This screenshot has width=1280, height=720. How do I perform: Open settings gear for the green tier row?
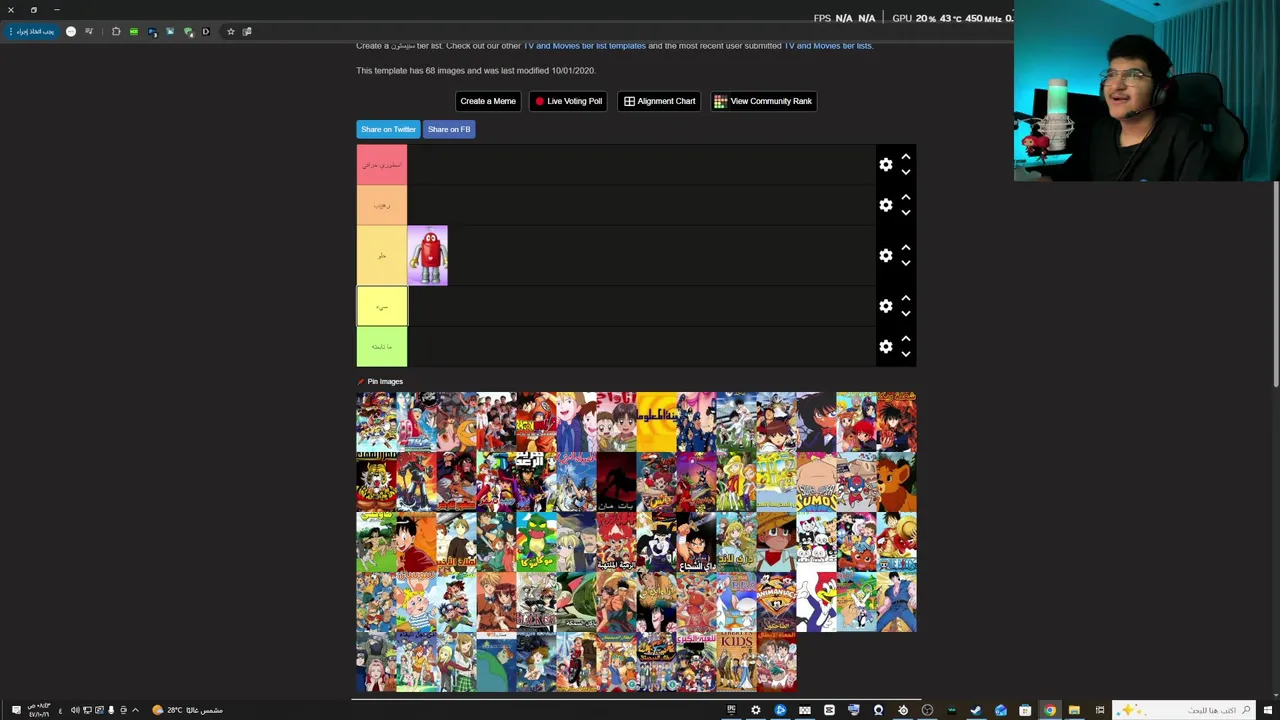885,347
